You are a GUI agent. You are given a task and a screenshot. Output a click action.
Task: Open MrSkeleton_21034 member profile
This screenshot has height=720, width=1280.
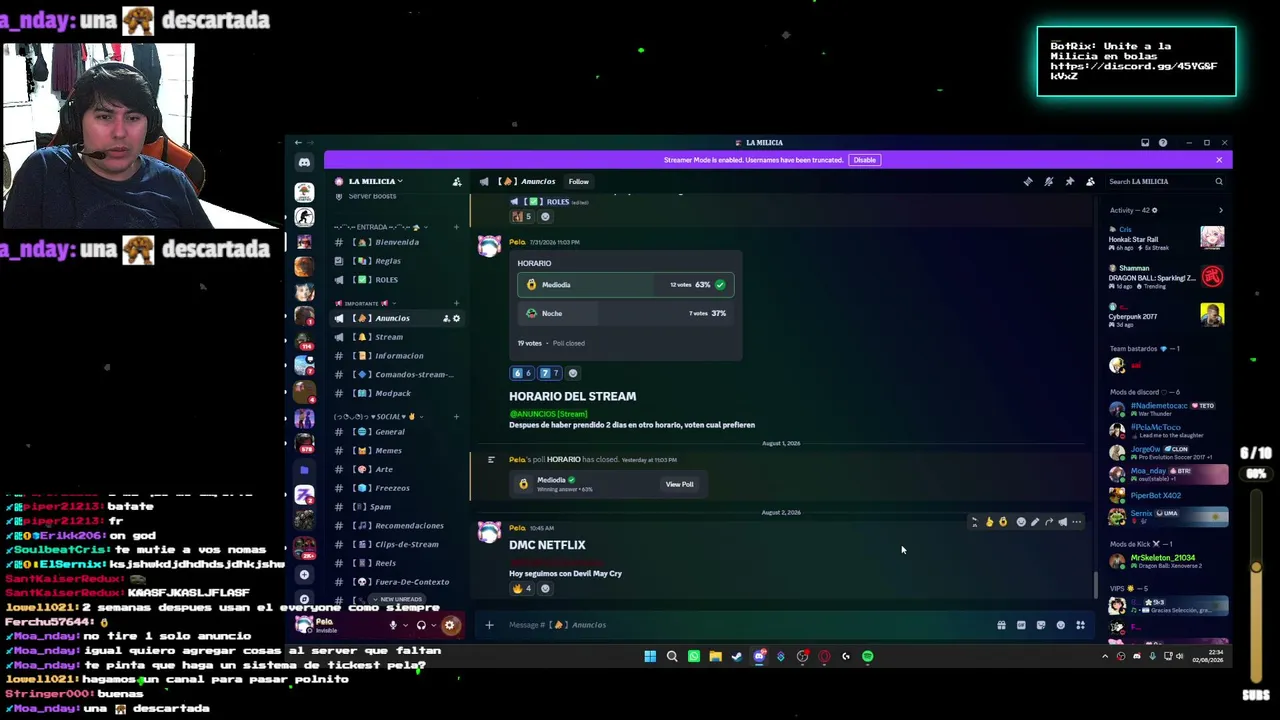[x=1168, y=562]
